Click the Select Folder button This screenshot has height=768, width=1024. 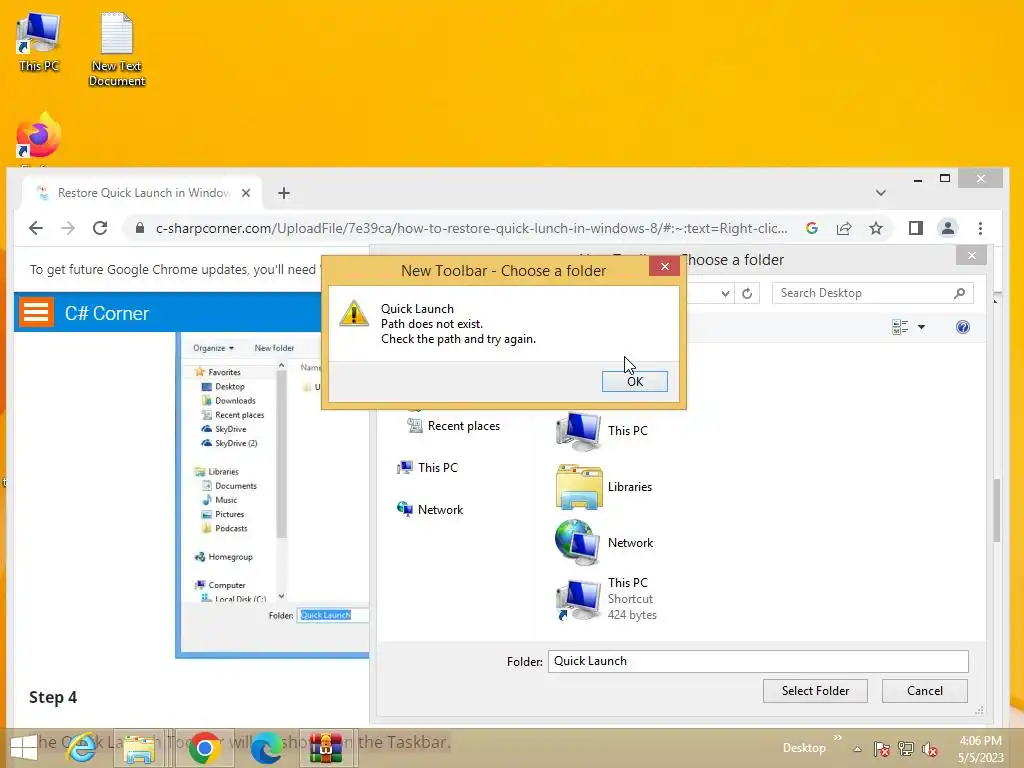coord(815,690)
